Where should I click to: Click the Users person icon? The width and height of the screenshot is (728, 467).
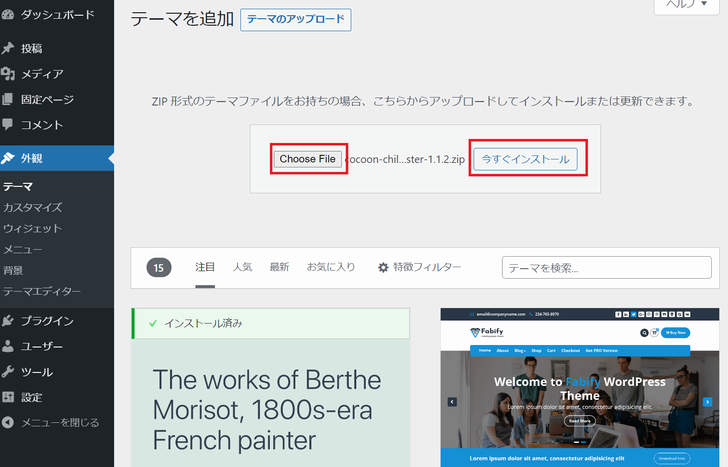8,347
